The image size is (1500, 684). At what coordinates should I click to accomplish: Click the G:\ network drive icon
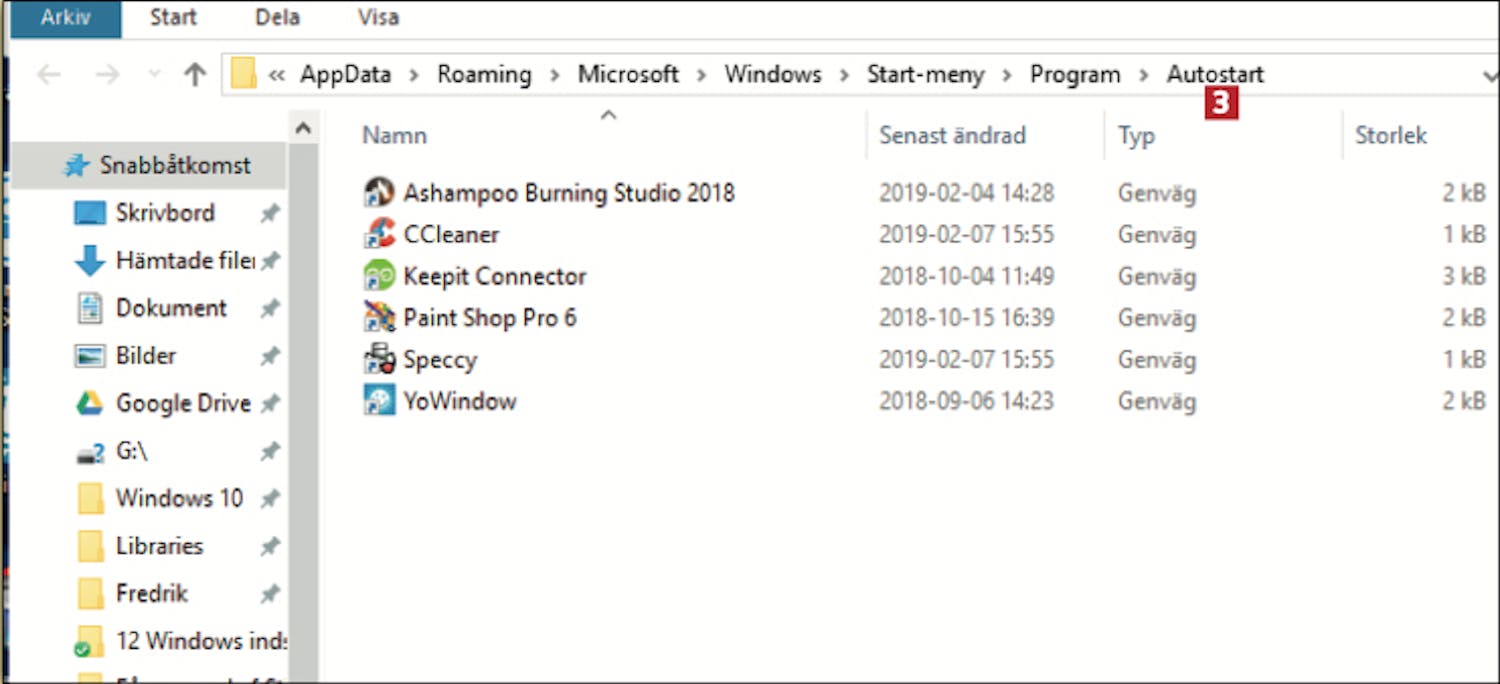90,452
